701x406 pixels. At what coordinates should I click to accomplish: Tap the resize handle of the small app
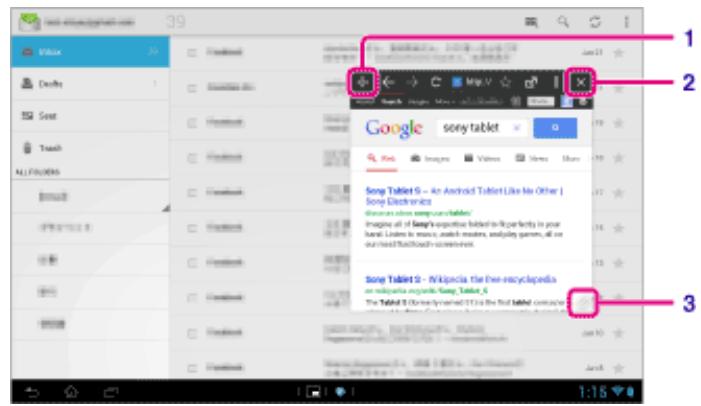pos(583,303)
